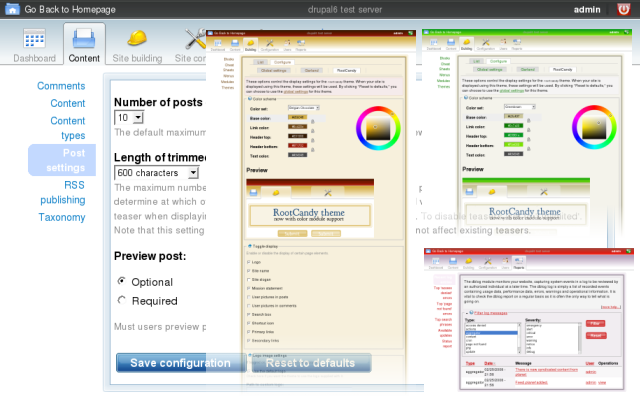Click Go Back to Homepage link
Screen dimensions: 640x399
(70, 9)
